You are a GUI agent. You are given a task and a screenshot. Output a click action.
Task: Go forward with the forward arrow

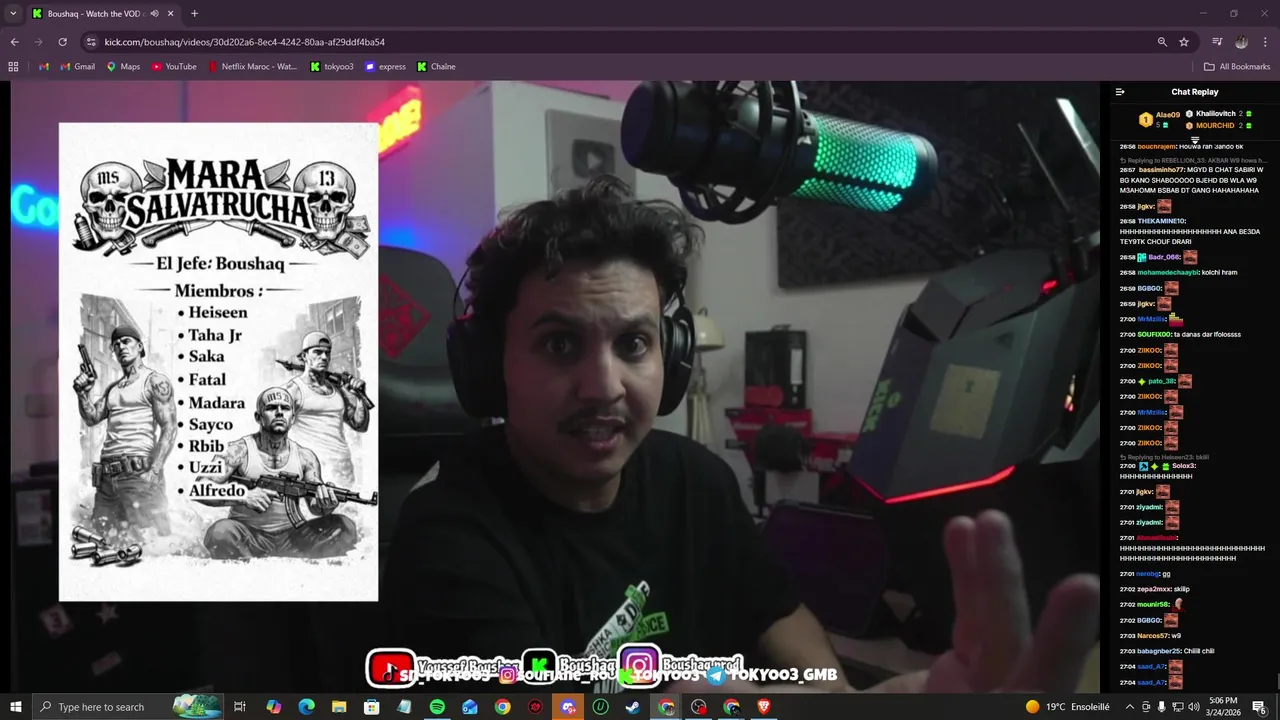38,42
